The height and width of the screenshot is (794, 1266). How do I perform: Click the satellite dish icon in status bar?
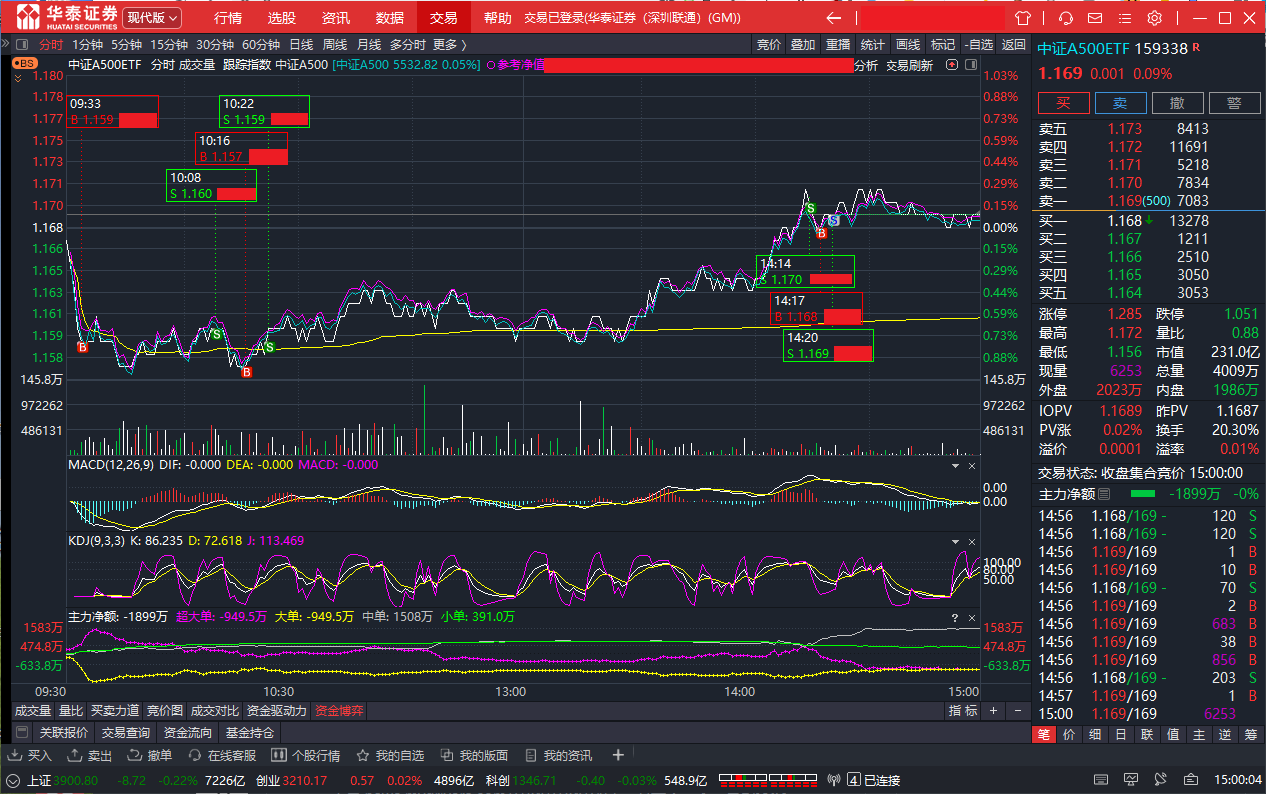click(x=1158, y=779)
